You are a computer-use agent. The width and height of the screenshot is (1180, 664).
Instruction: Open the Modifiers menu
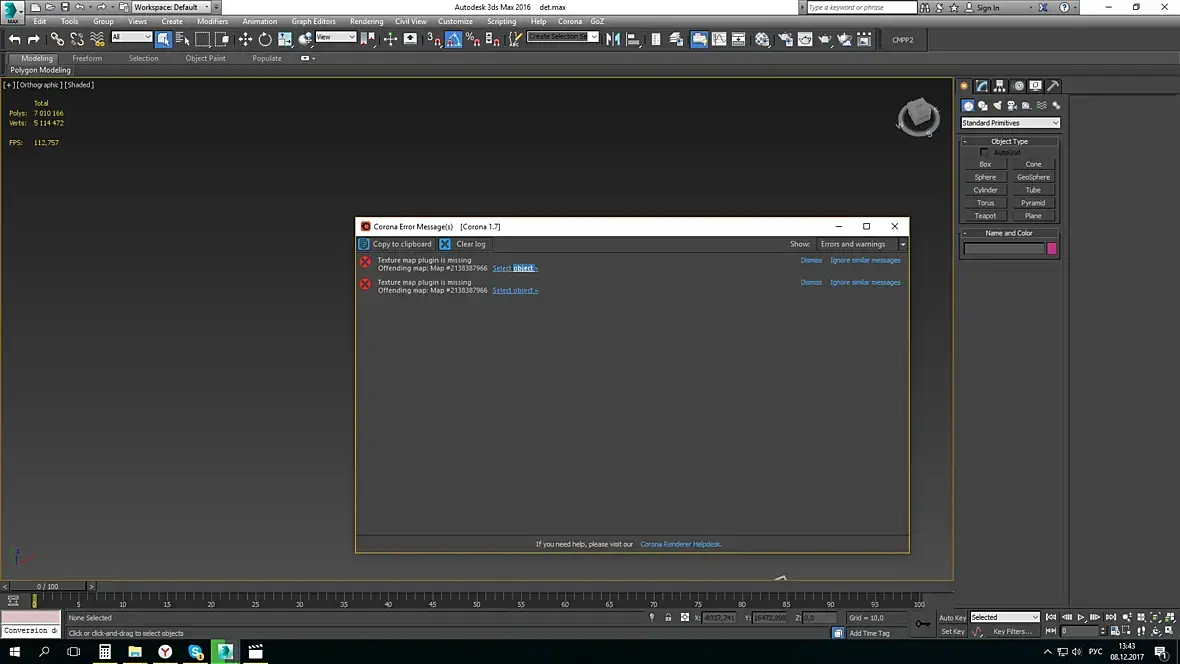point(212,21)
